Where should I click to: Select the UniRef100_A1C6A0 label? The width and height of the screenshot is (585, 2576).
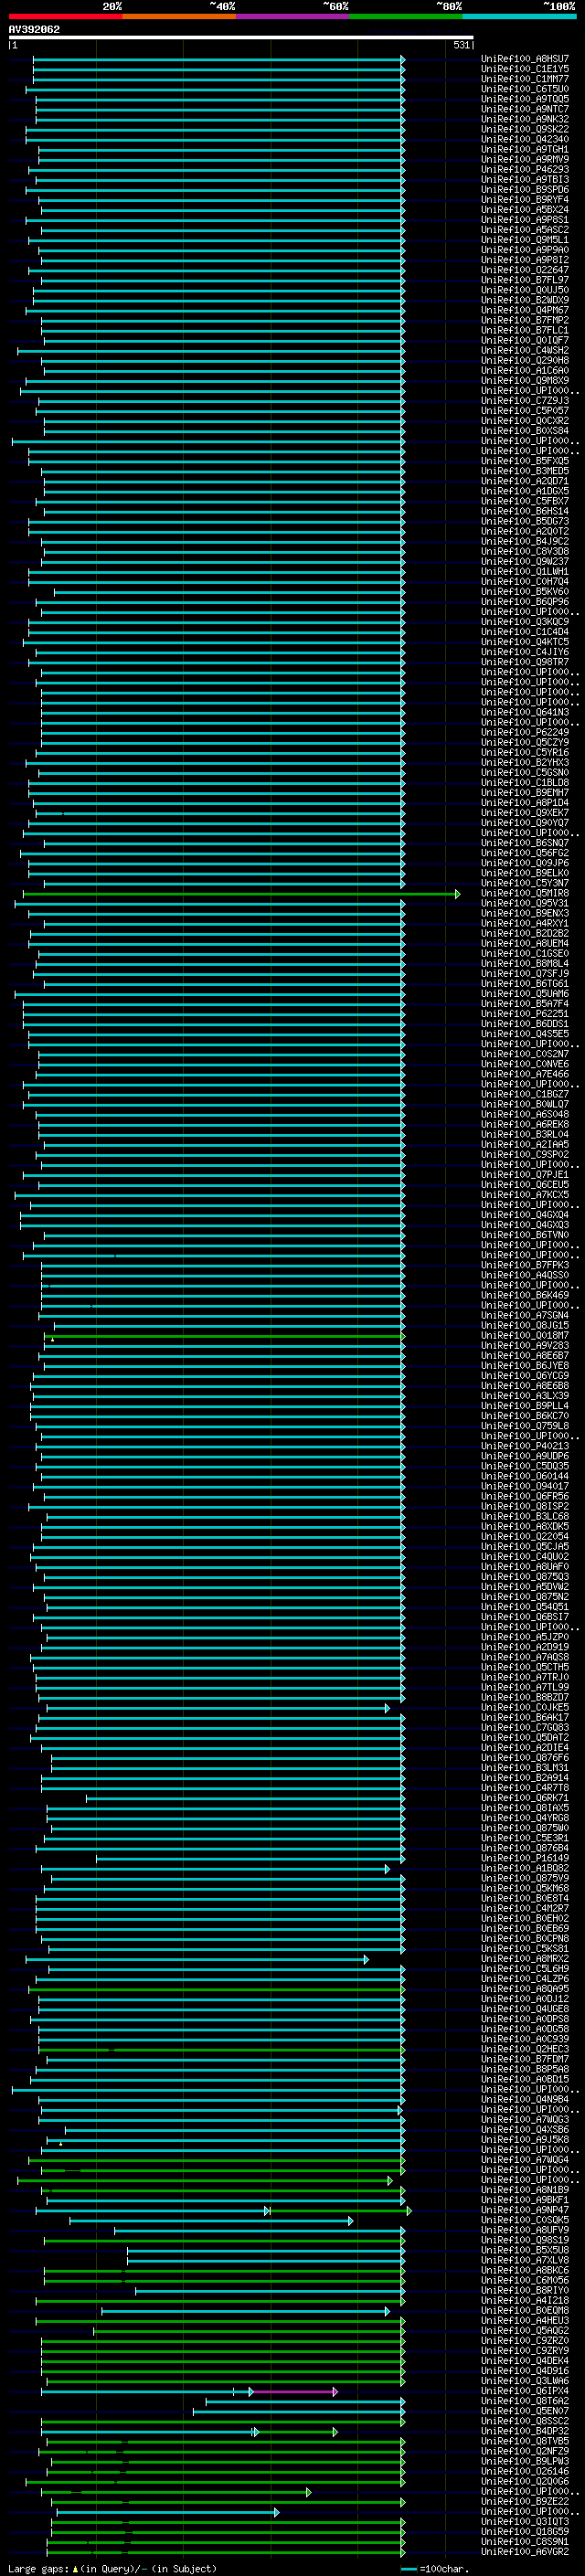[525, 371]
